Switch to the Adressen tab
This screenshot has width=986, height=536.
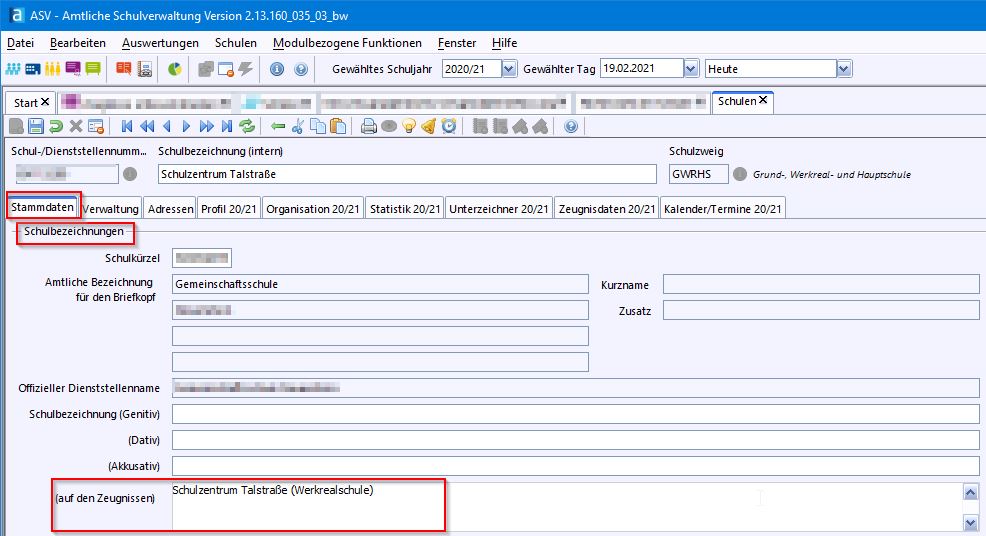pyautogui.click(x=169, y=208)
